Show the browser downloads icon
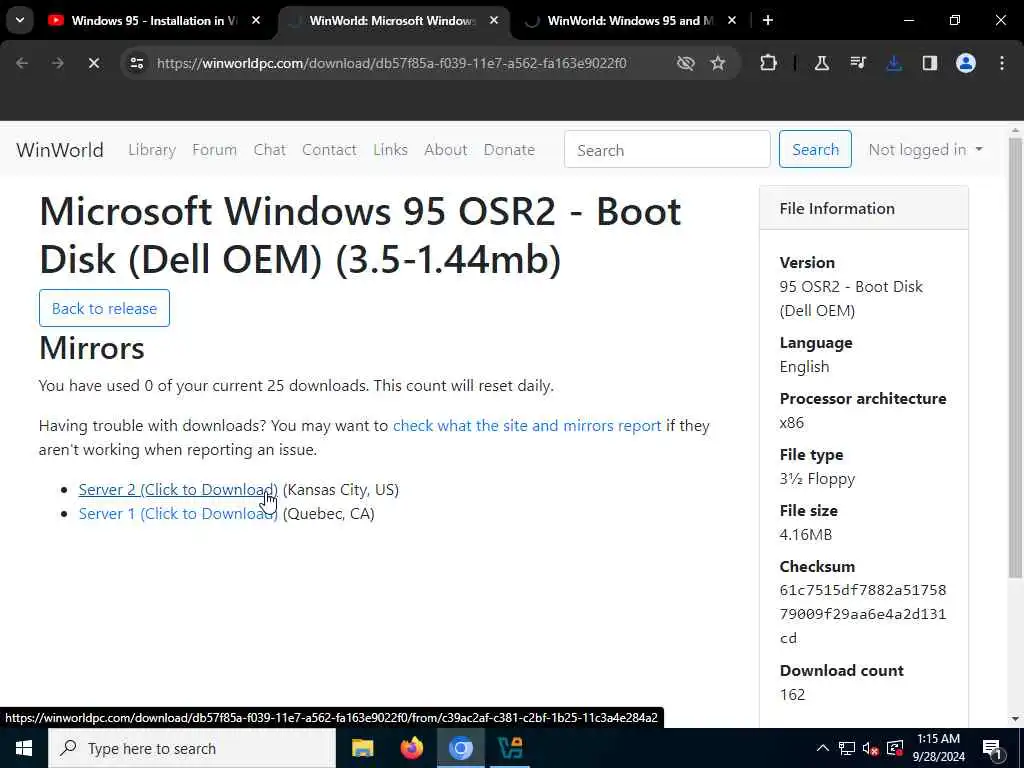The image size is (1024, 768). [x=894, y=63]
